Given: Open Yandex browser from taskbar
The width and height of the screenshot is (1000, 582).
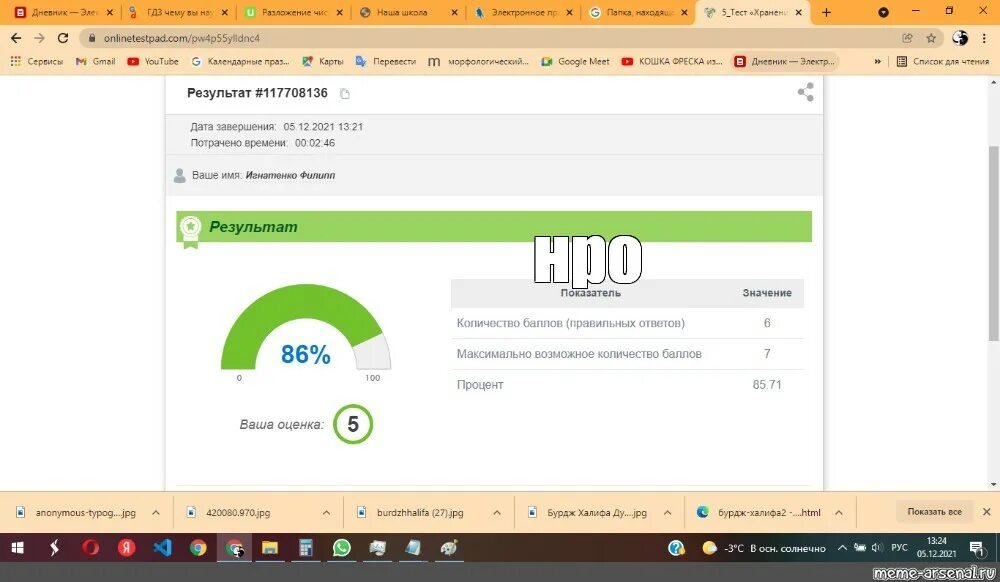Looking at the screenshot, I should (x=126, y=548).
